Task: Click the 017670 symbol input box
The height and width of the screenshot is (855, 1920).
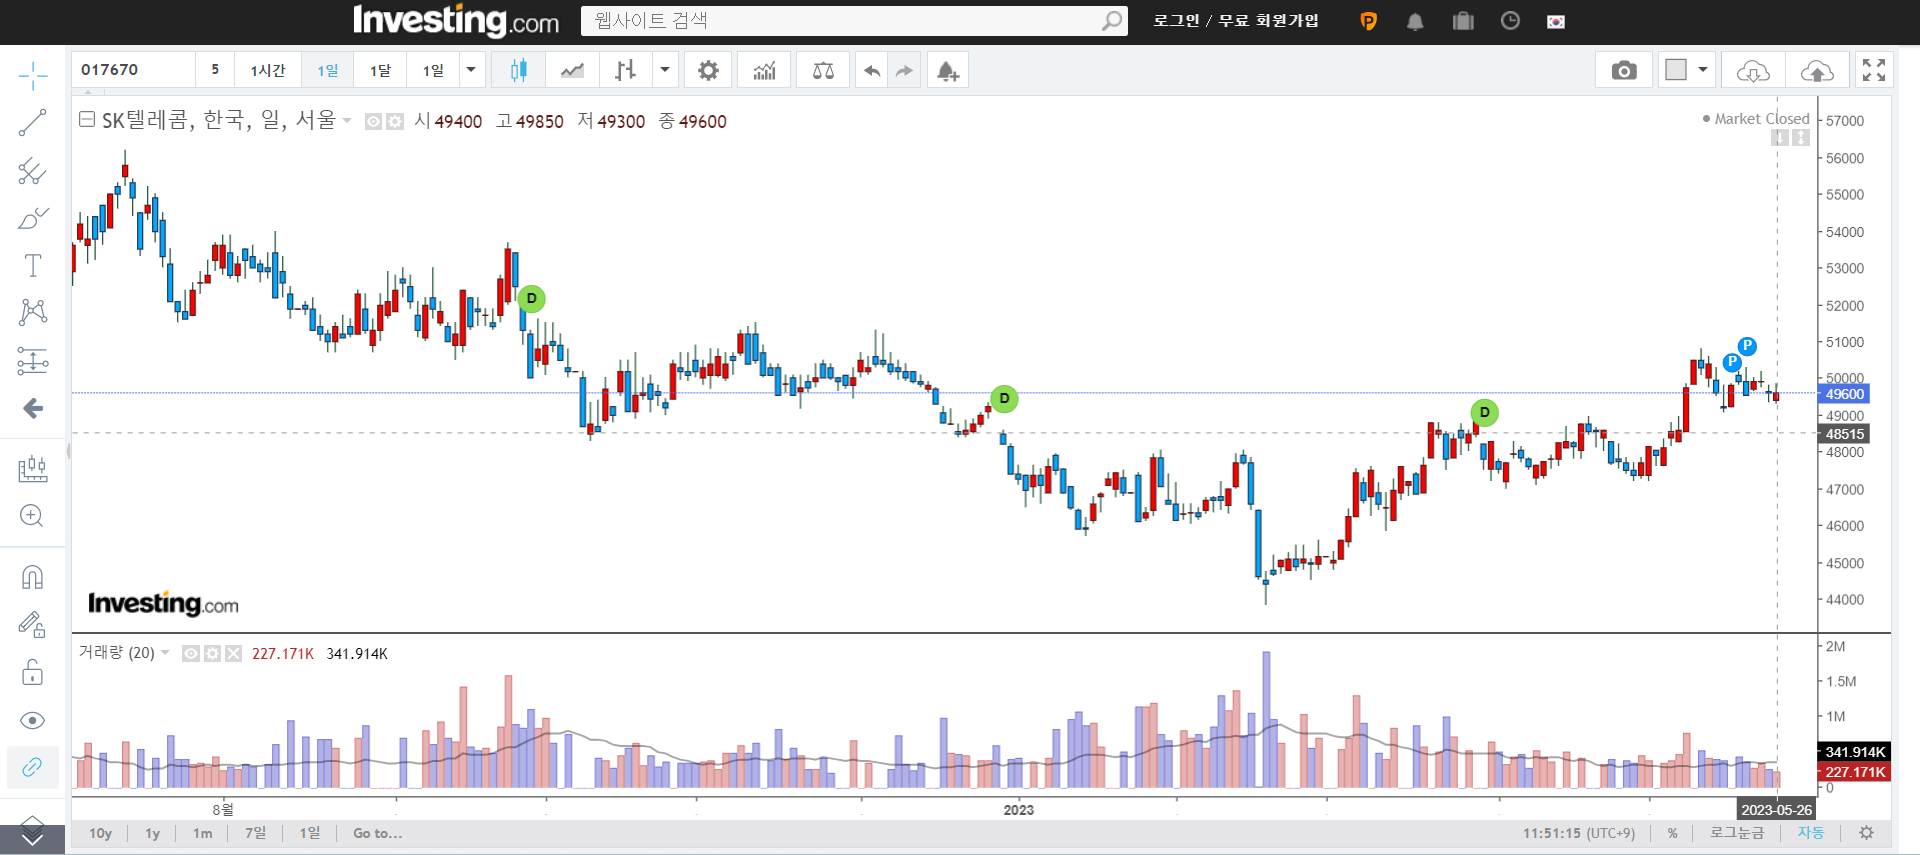Action: 133,70
